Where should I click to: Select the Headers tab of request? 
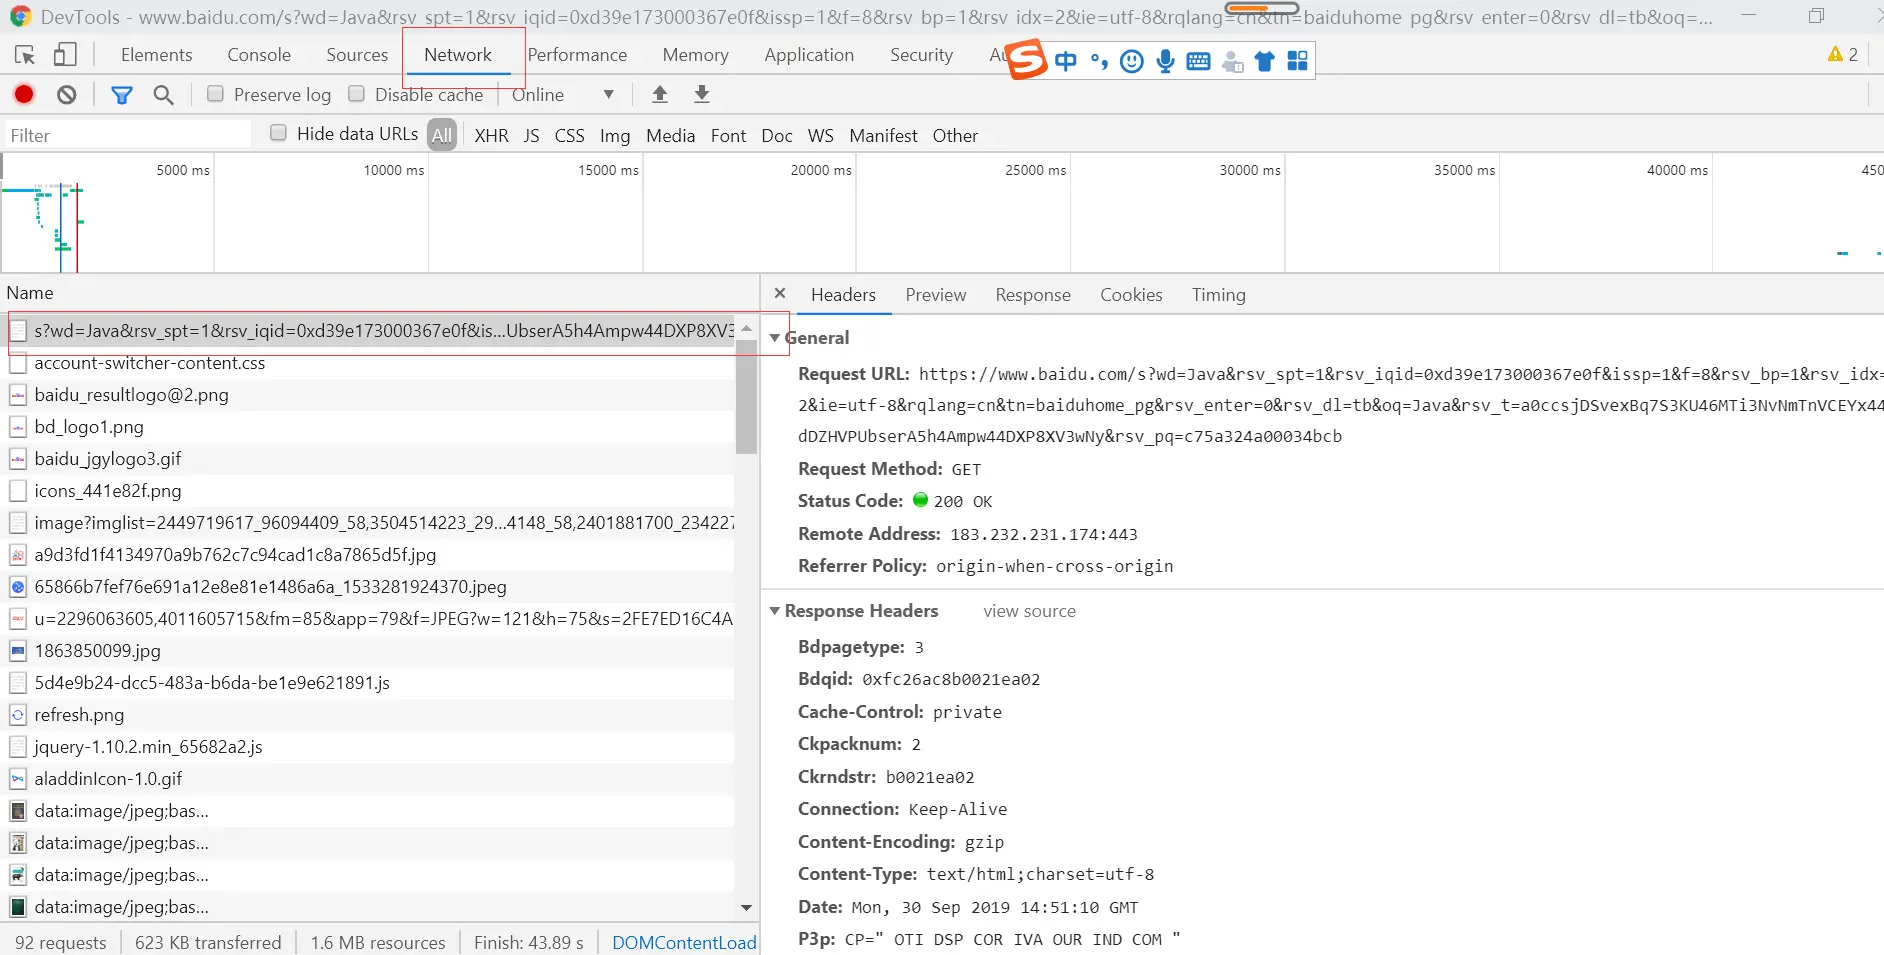click(x=843, y=295)
